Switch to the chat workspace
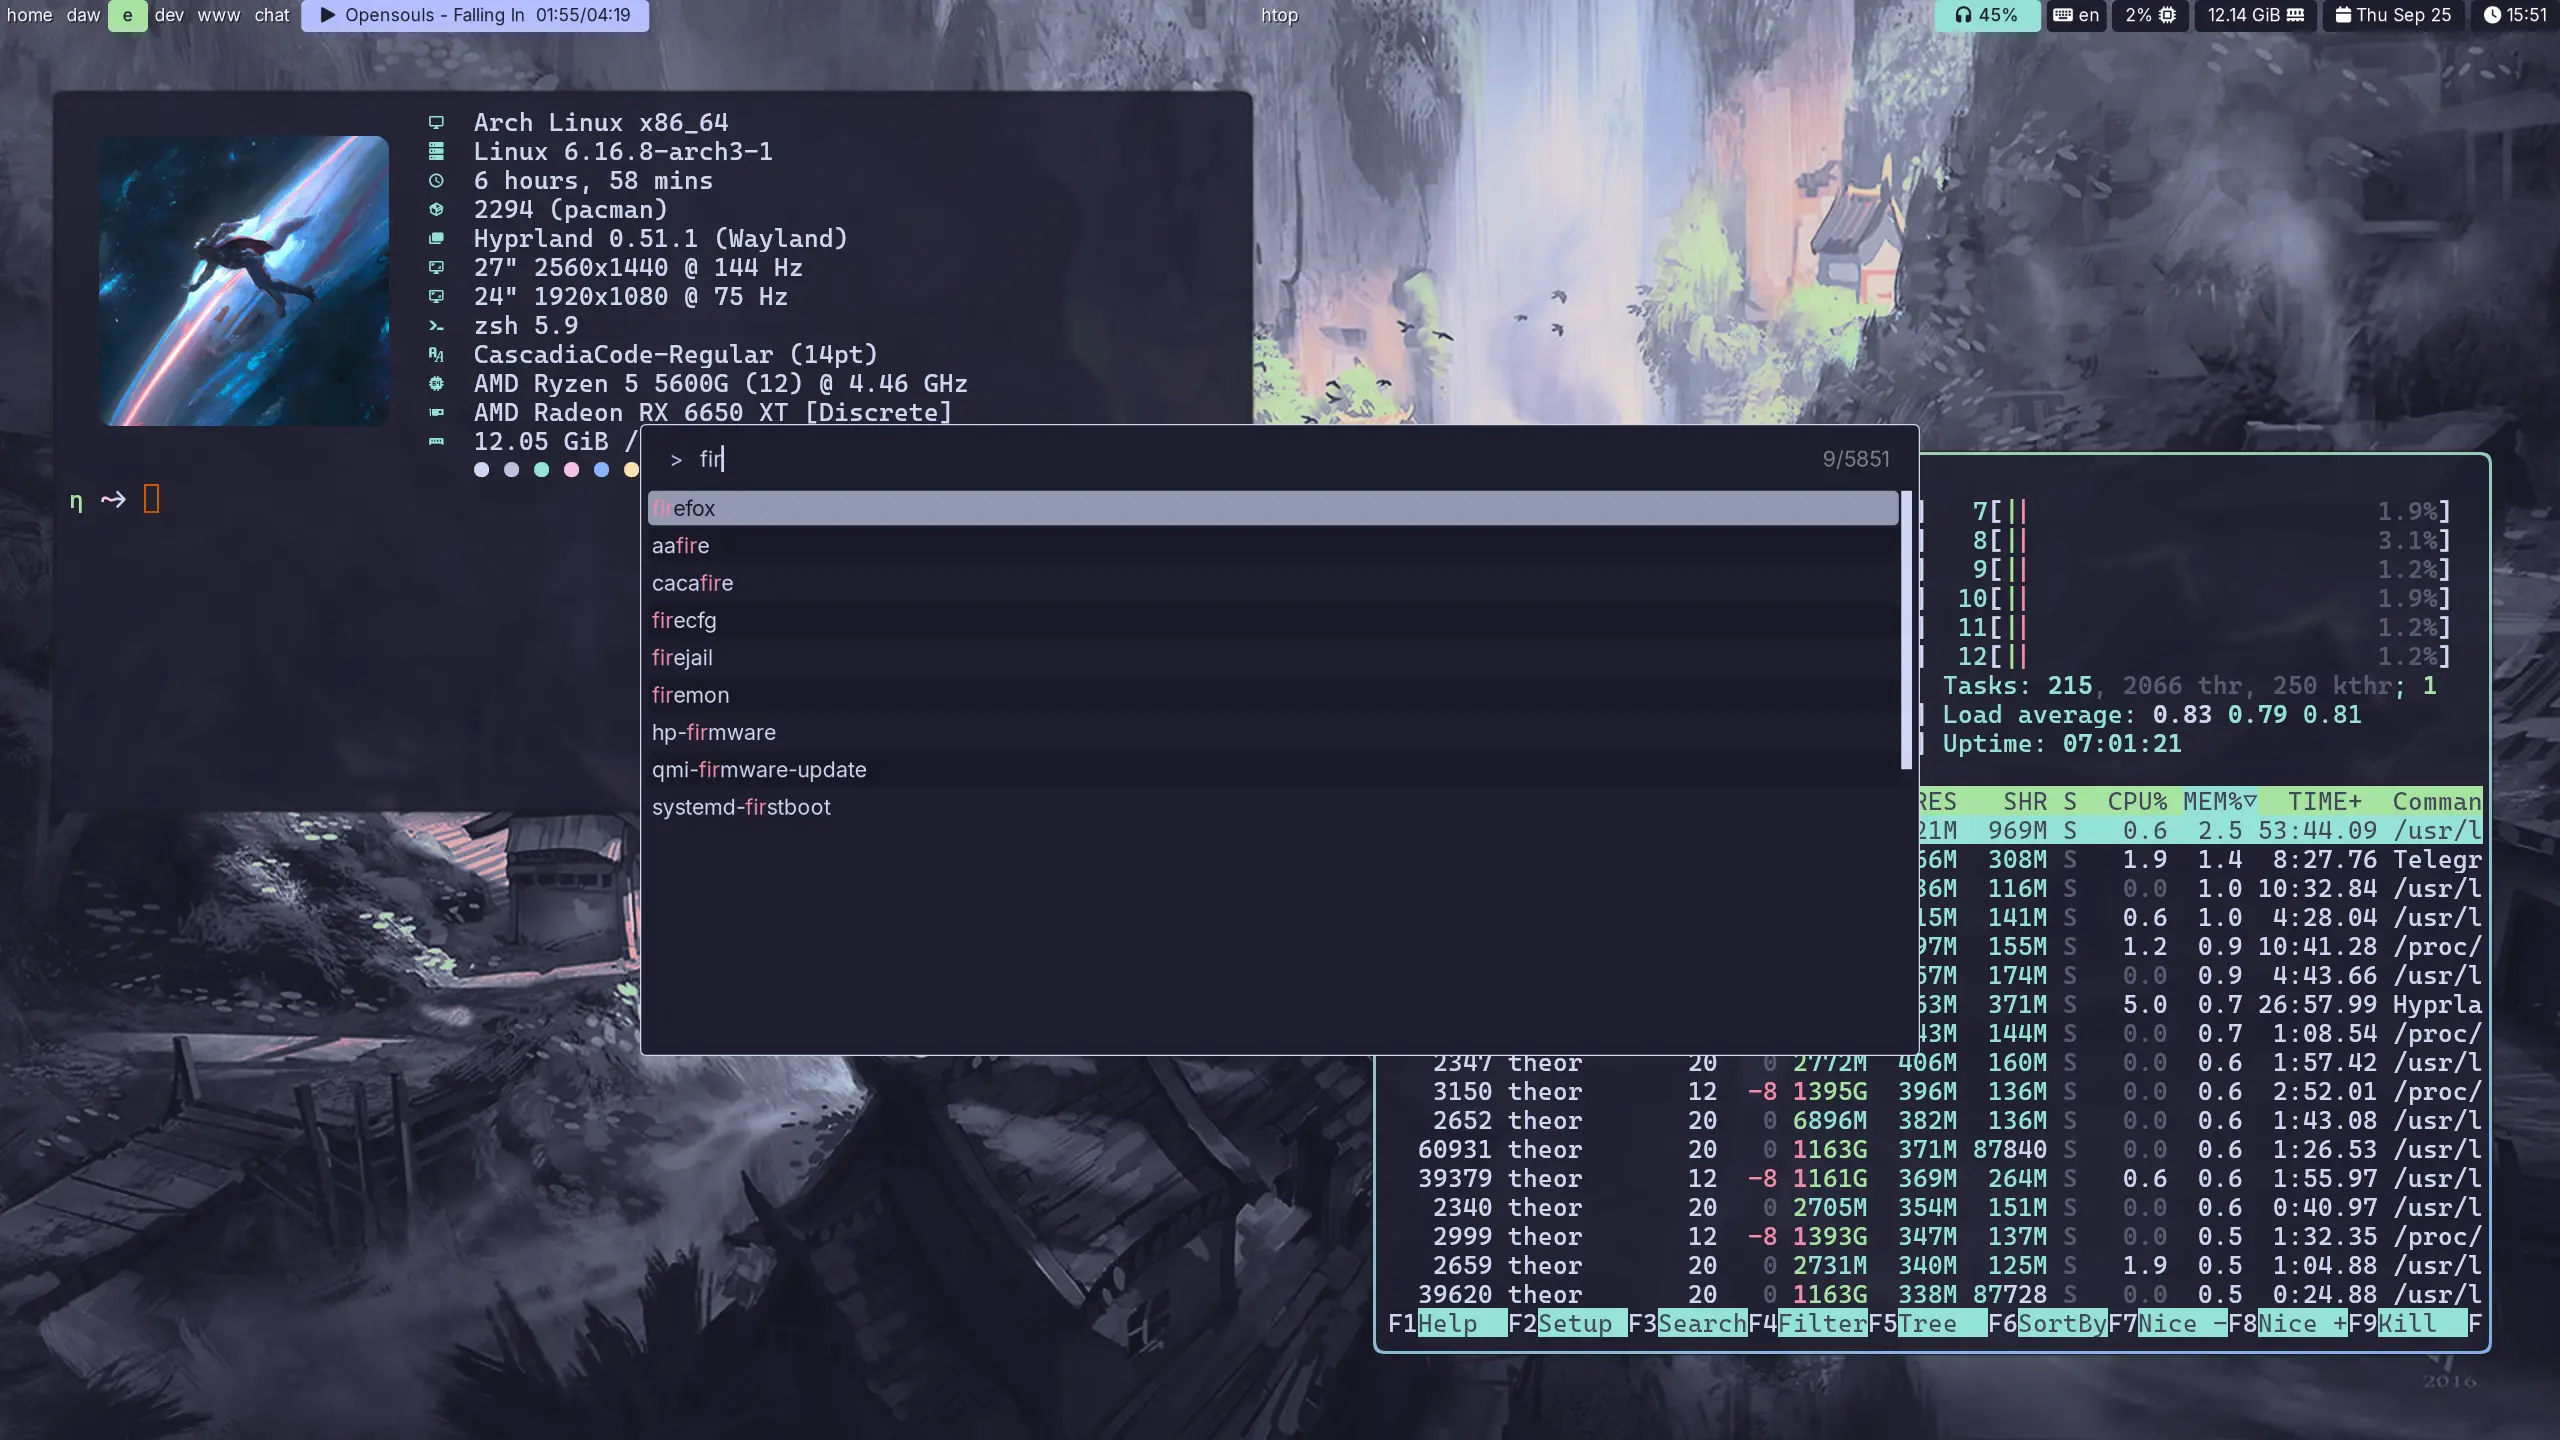 point(271,15)
